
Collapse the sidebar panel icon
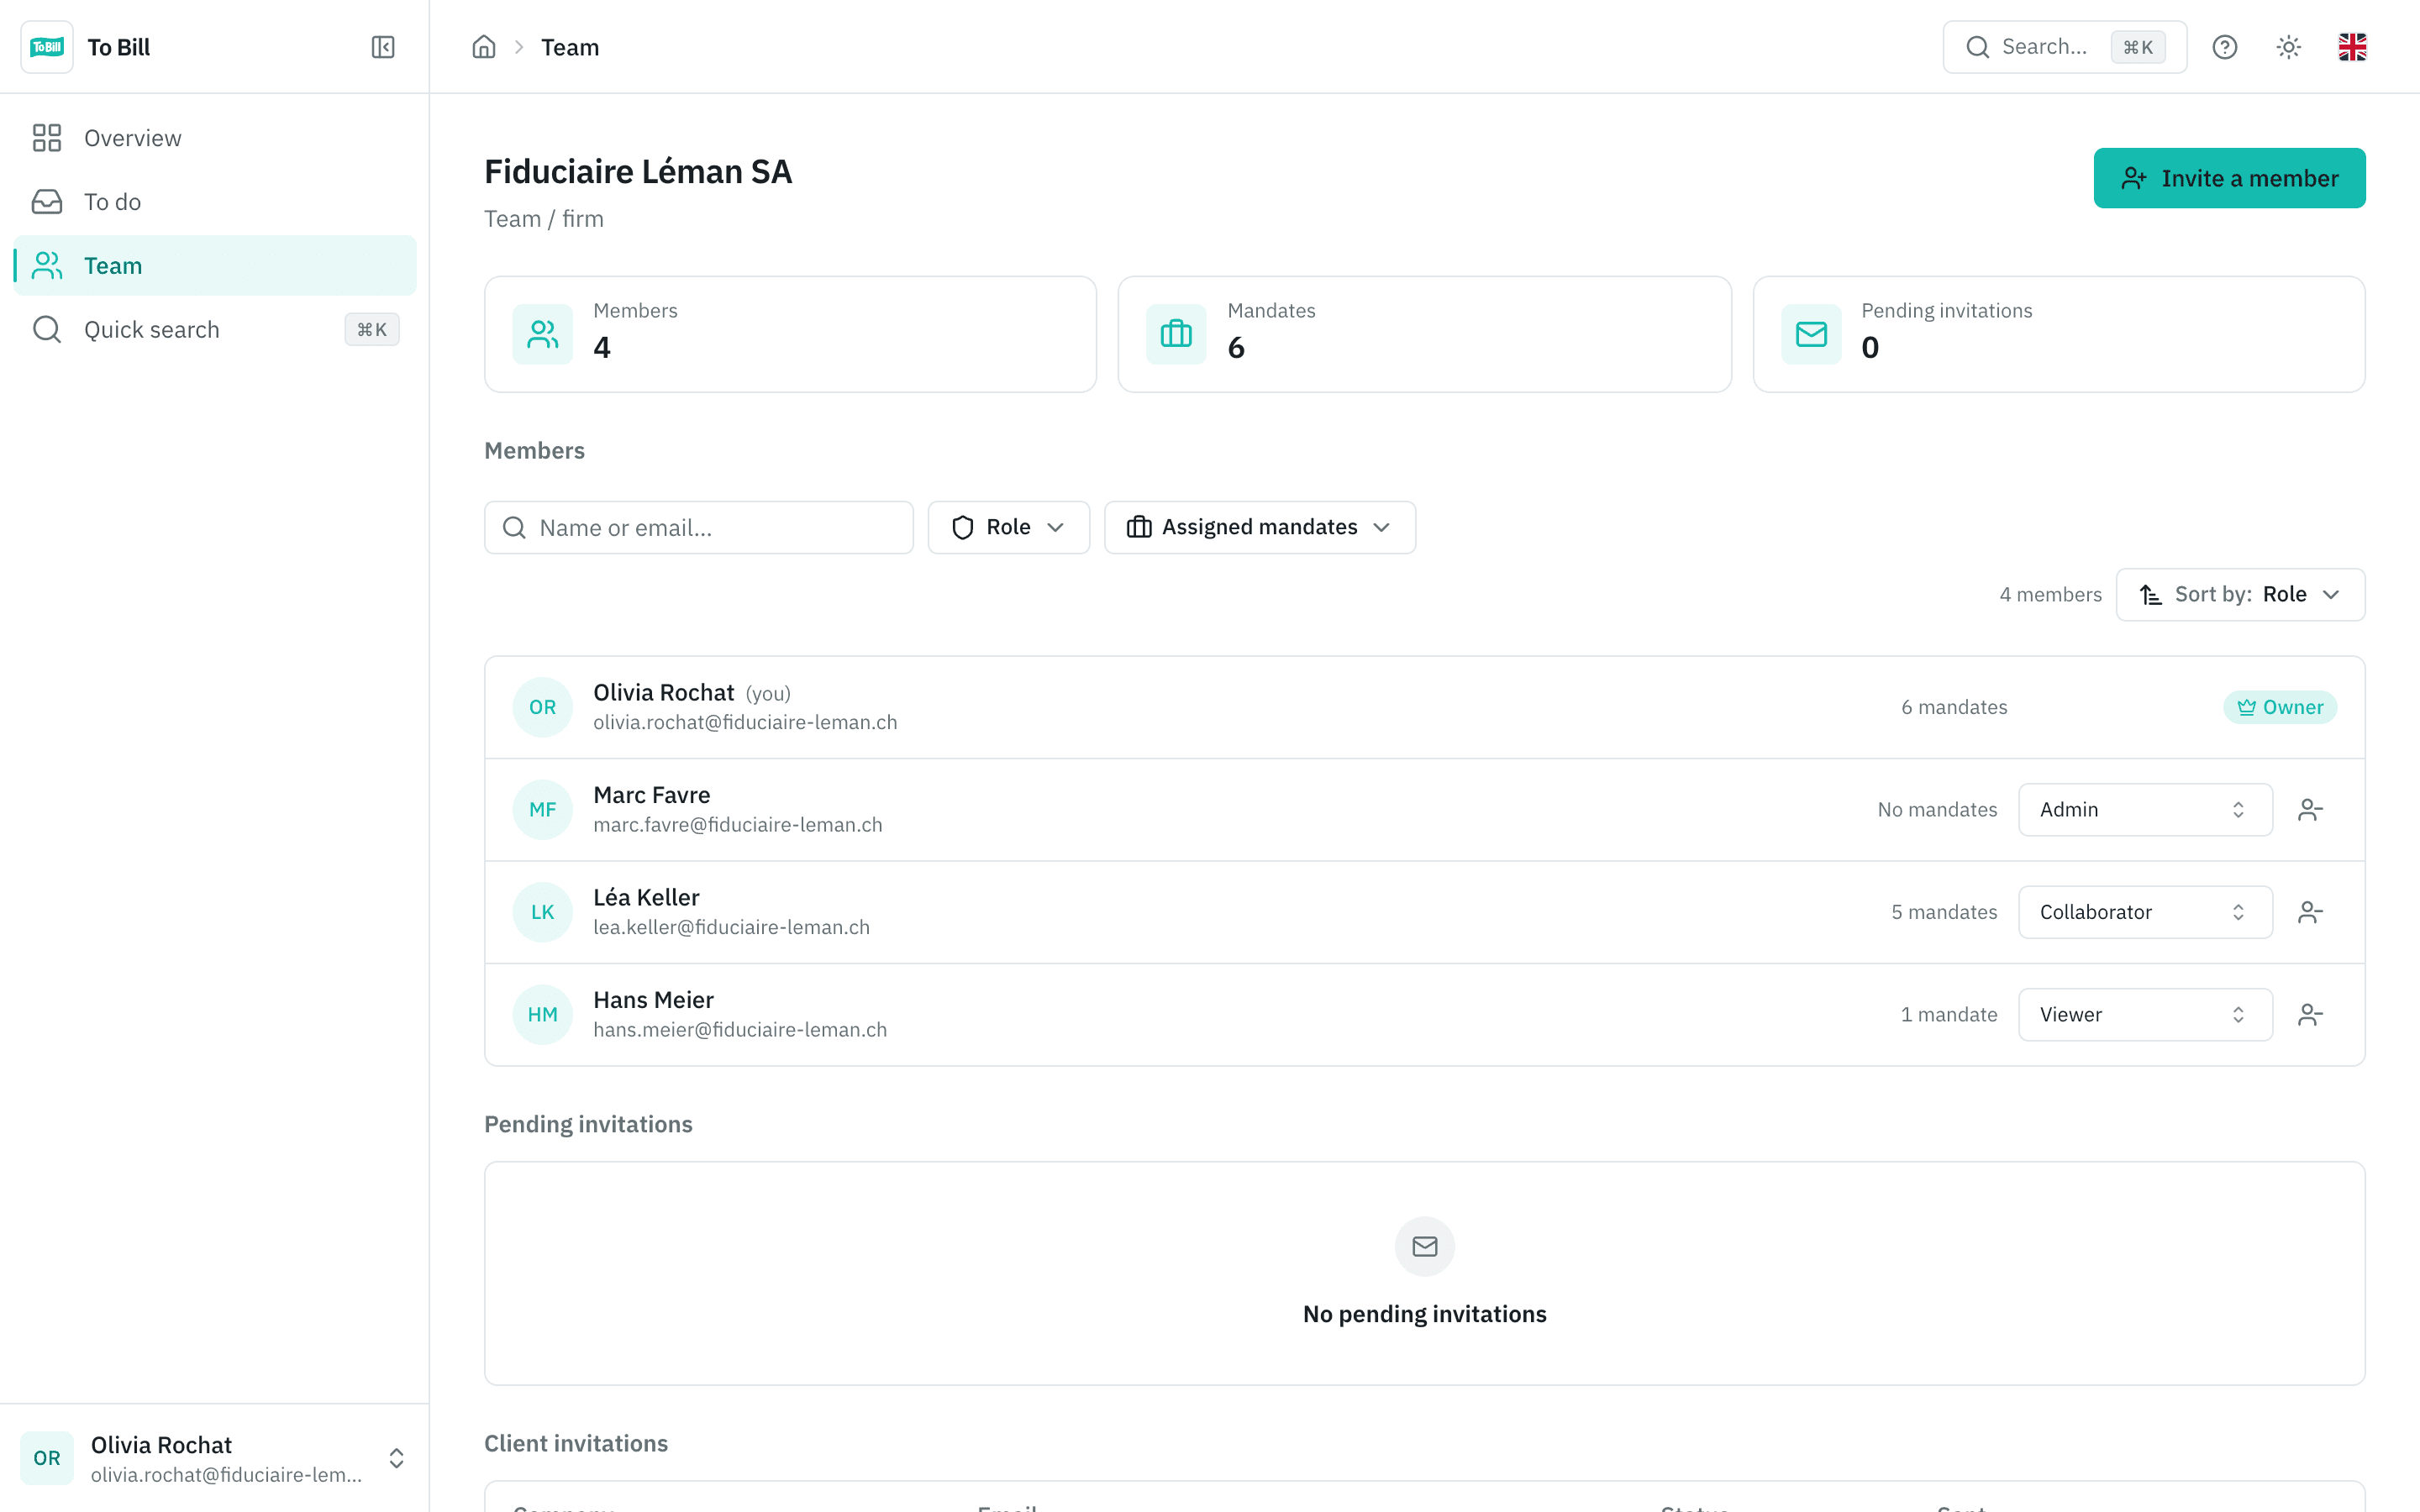[x=383, y=47]
